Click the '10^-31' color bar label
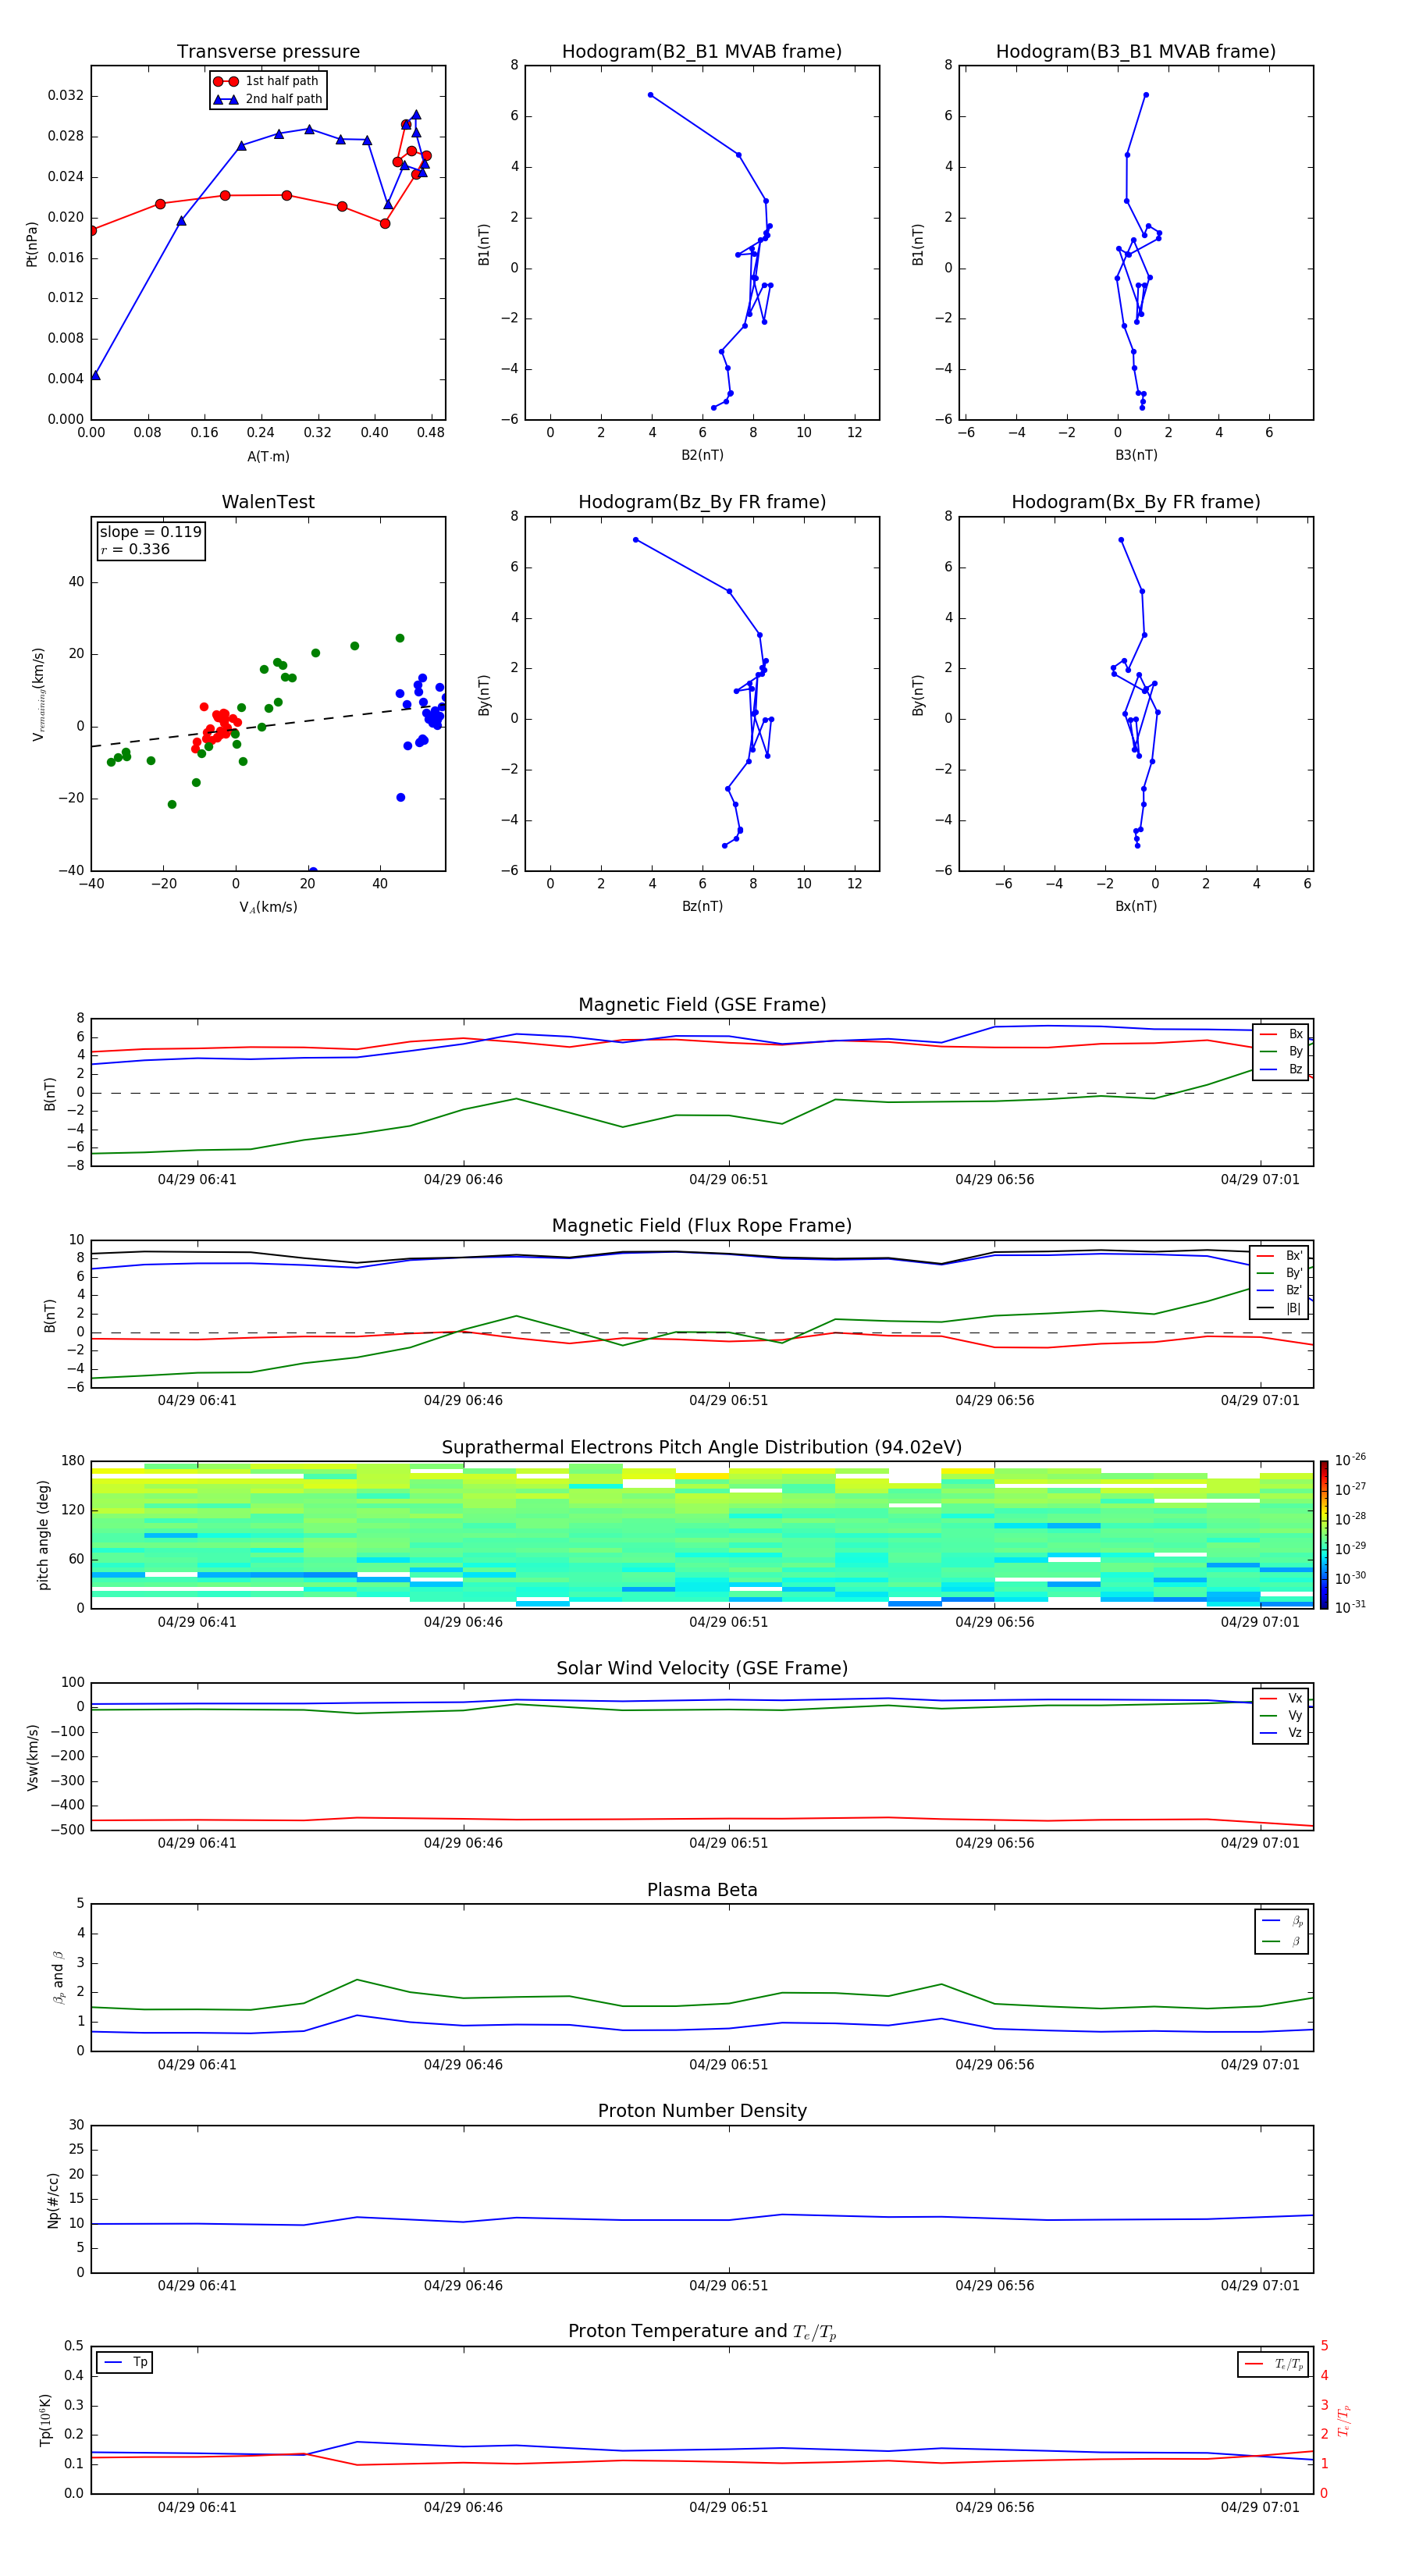 pos(1350,1607)
